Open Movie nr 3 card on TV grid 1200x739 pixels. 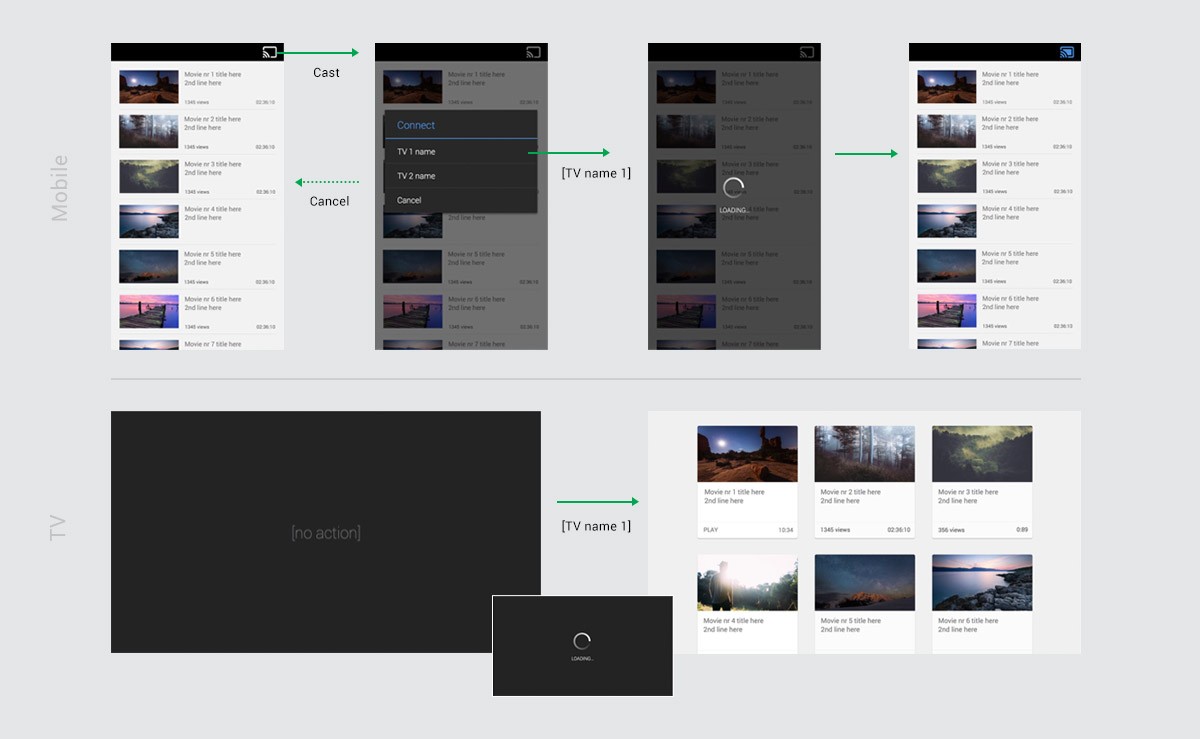(981, 480)
